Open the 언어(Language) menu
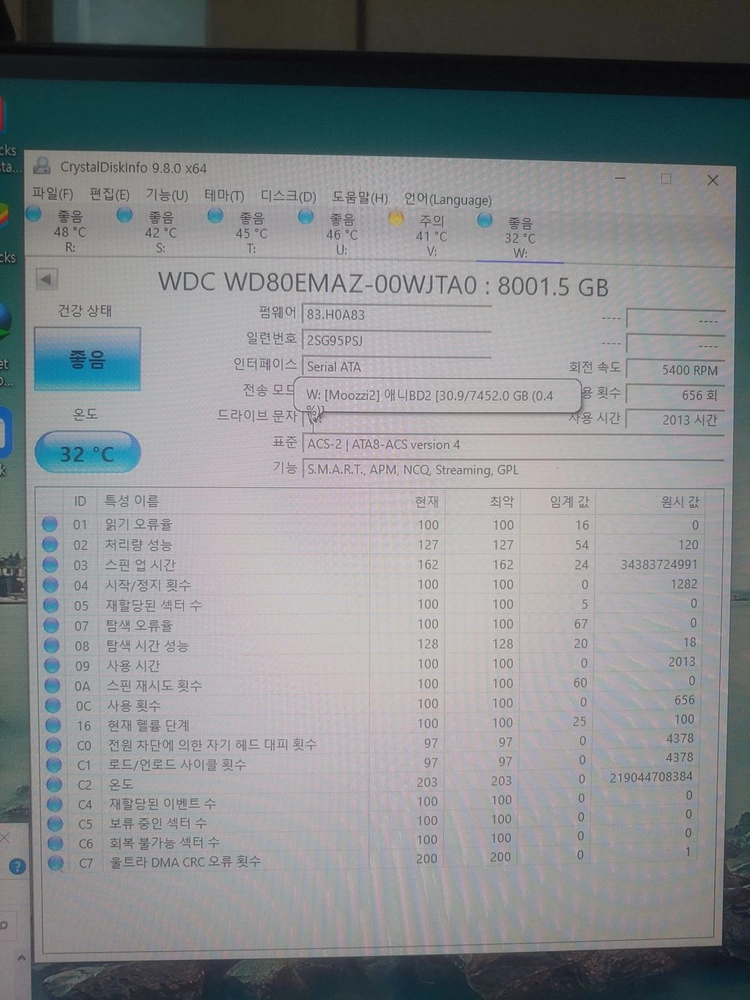The width and height of the screenshot is (750, 1000). coord(448,200)
